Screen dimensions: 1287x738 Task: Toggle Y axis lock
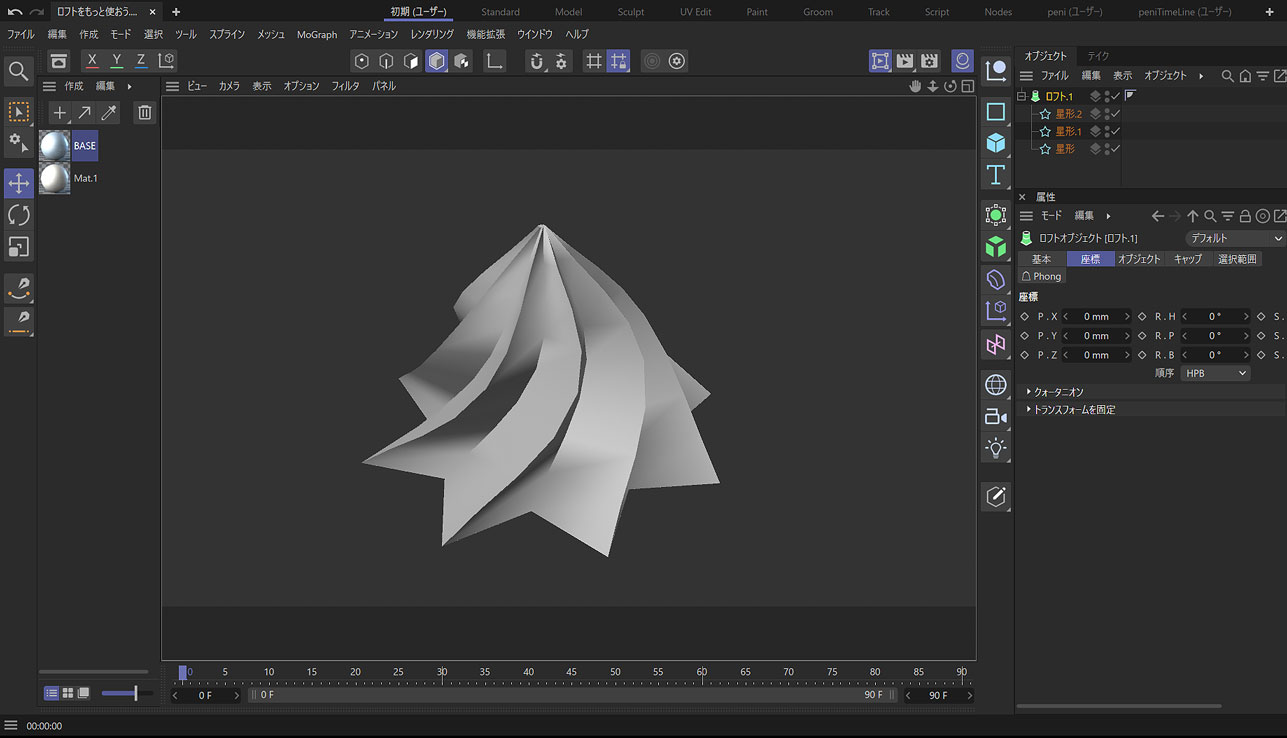click(x=117, y=61)
